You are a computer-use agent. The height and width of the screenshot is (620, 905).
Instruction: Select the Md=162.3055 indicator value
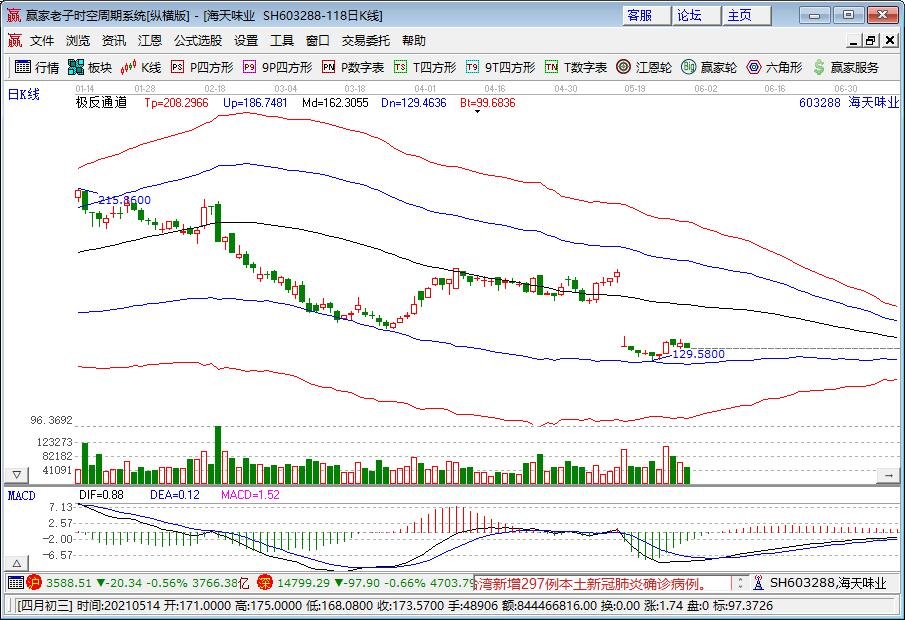point(335,103)
